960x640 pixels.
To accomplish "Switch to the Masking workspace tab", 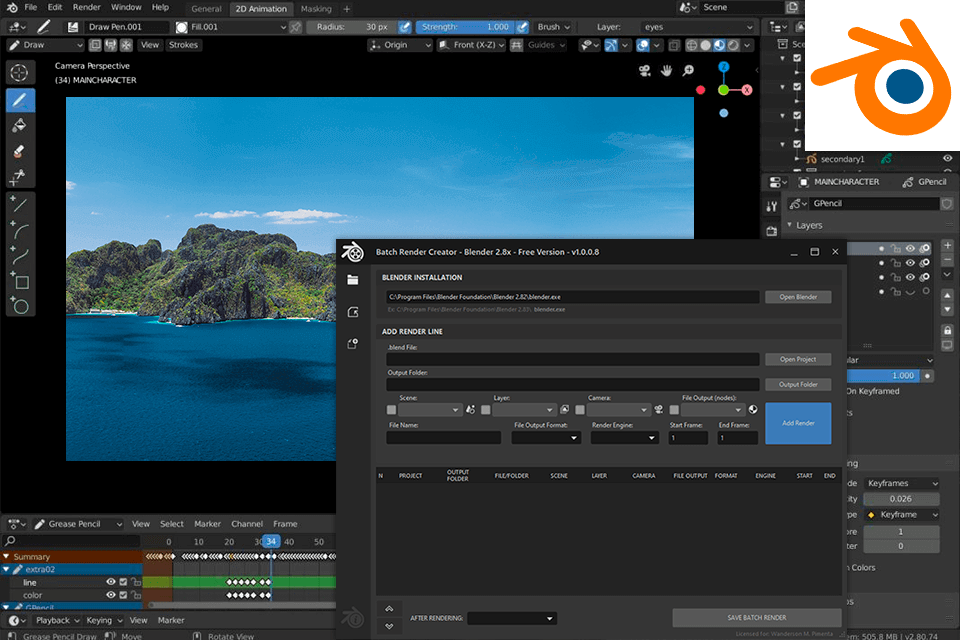I will click(316, 9).
